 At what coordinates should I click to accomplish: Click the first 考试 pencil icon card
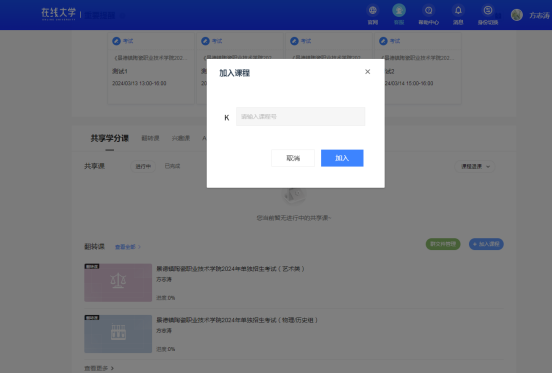116,41
